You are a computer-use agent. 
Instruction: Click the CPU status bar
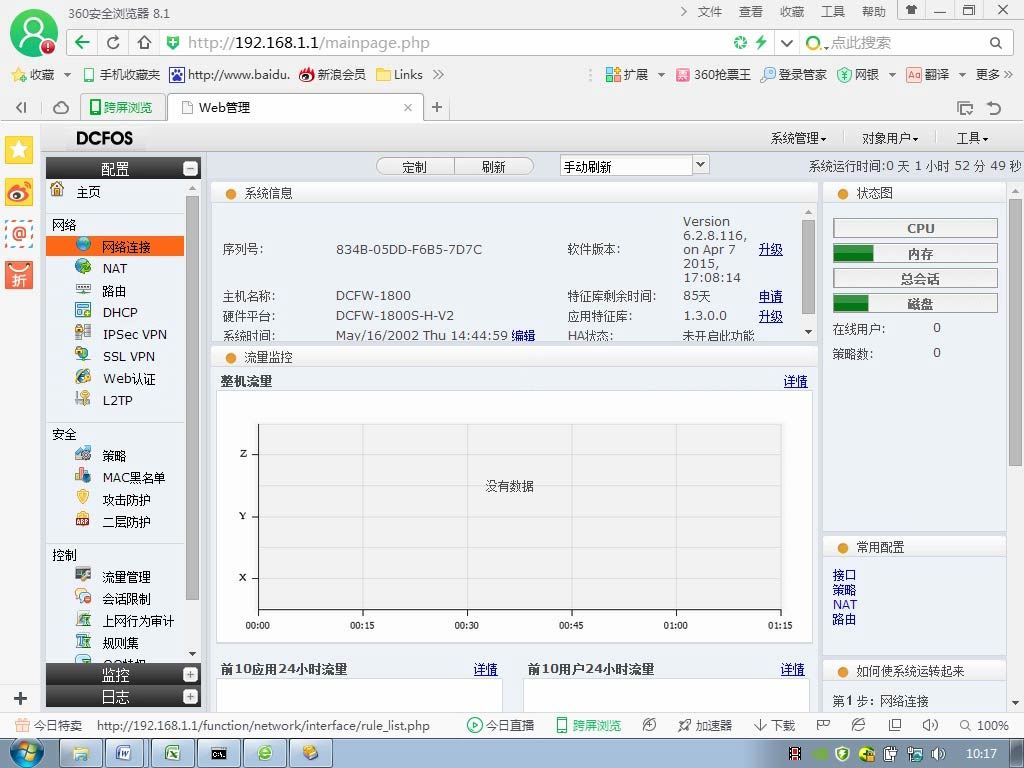(915, 228)
